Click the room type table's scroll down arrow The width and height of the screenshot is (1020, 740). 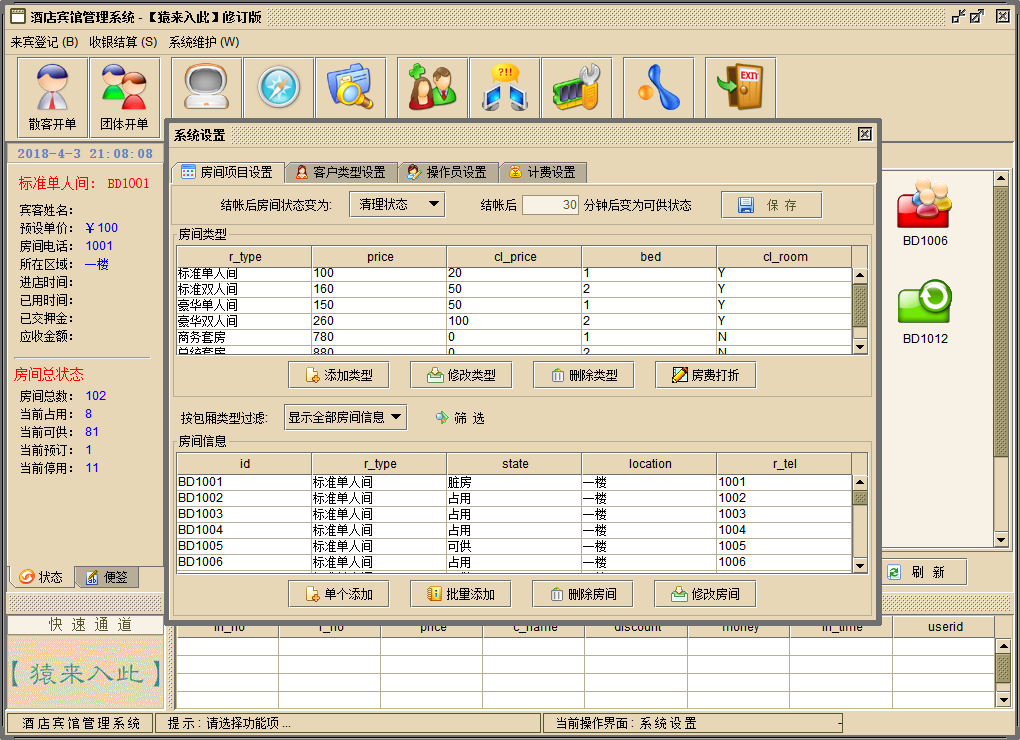point(860,347)
